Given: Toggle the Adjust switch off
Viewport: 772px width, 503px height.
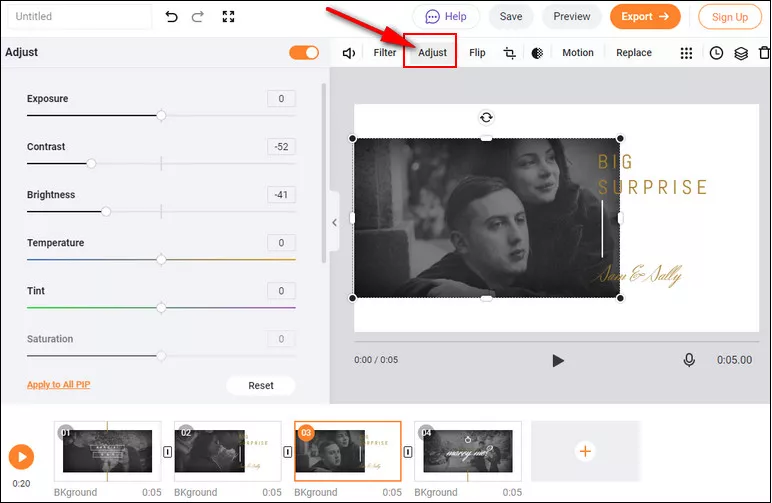Looking at the screenshot, I should coord(304,53).
